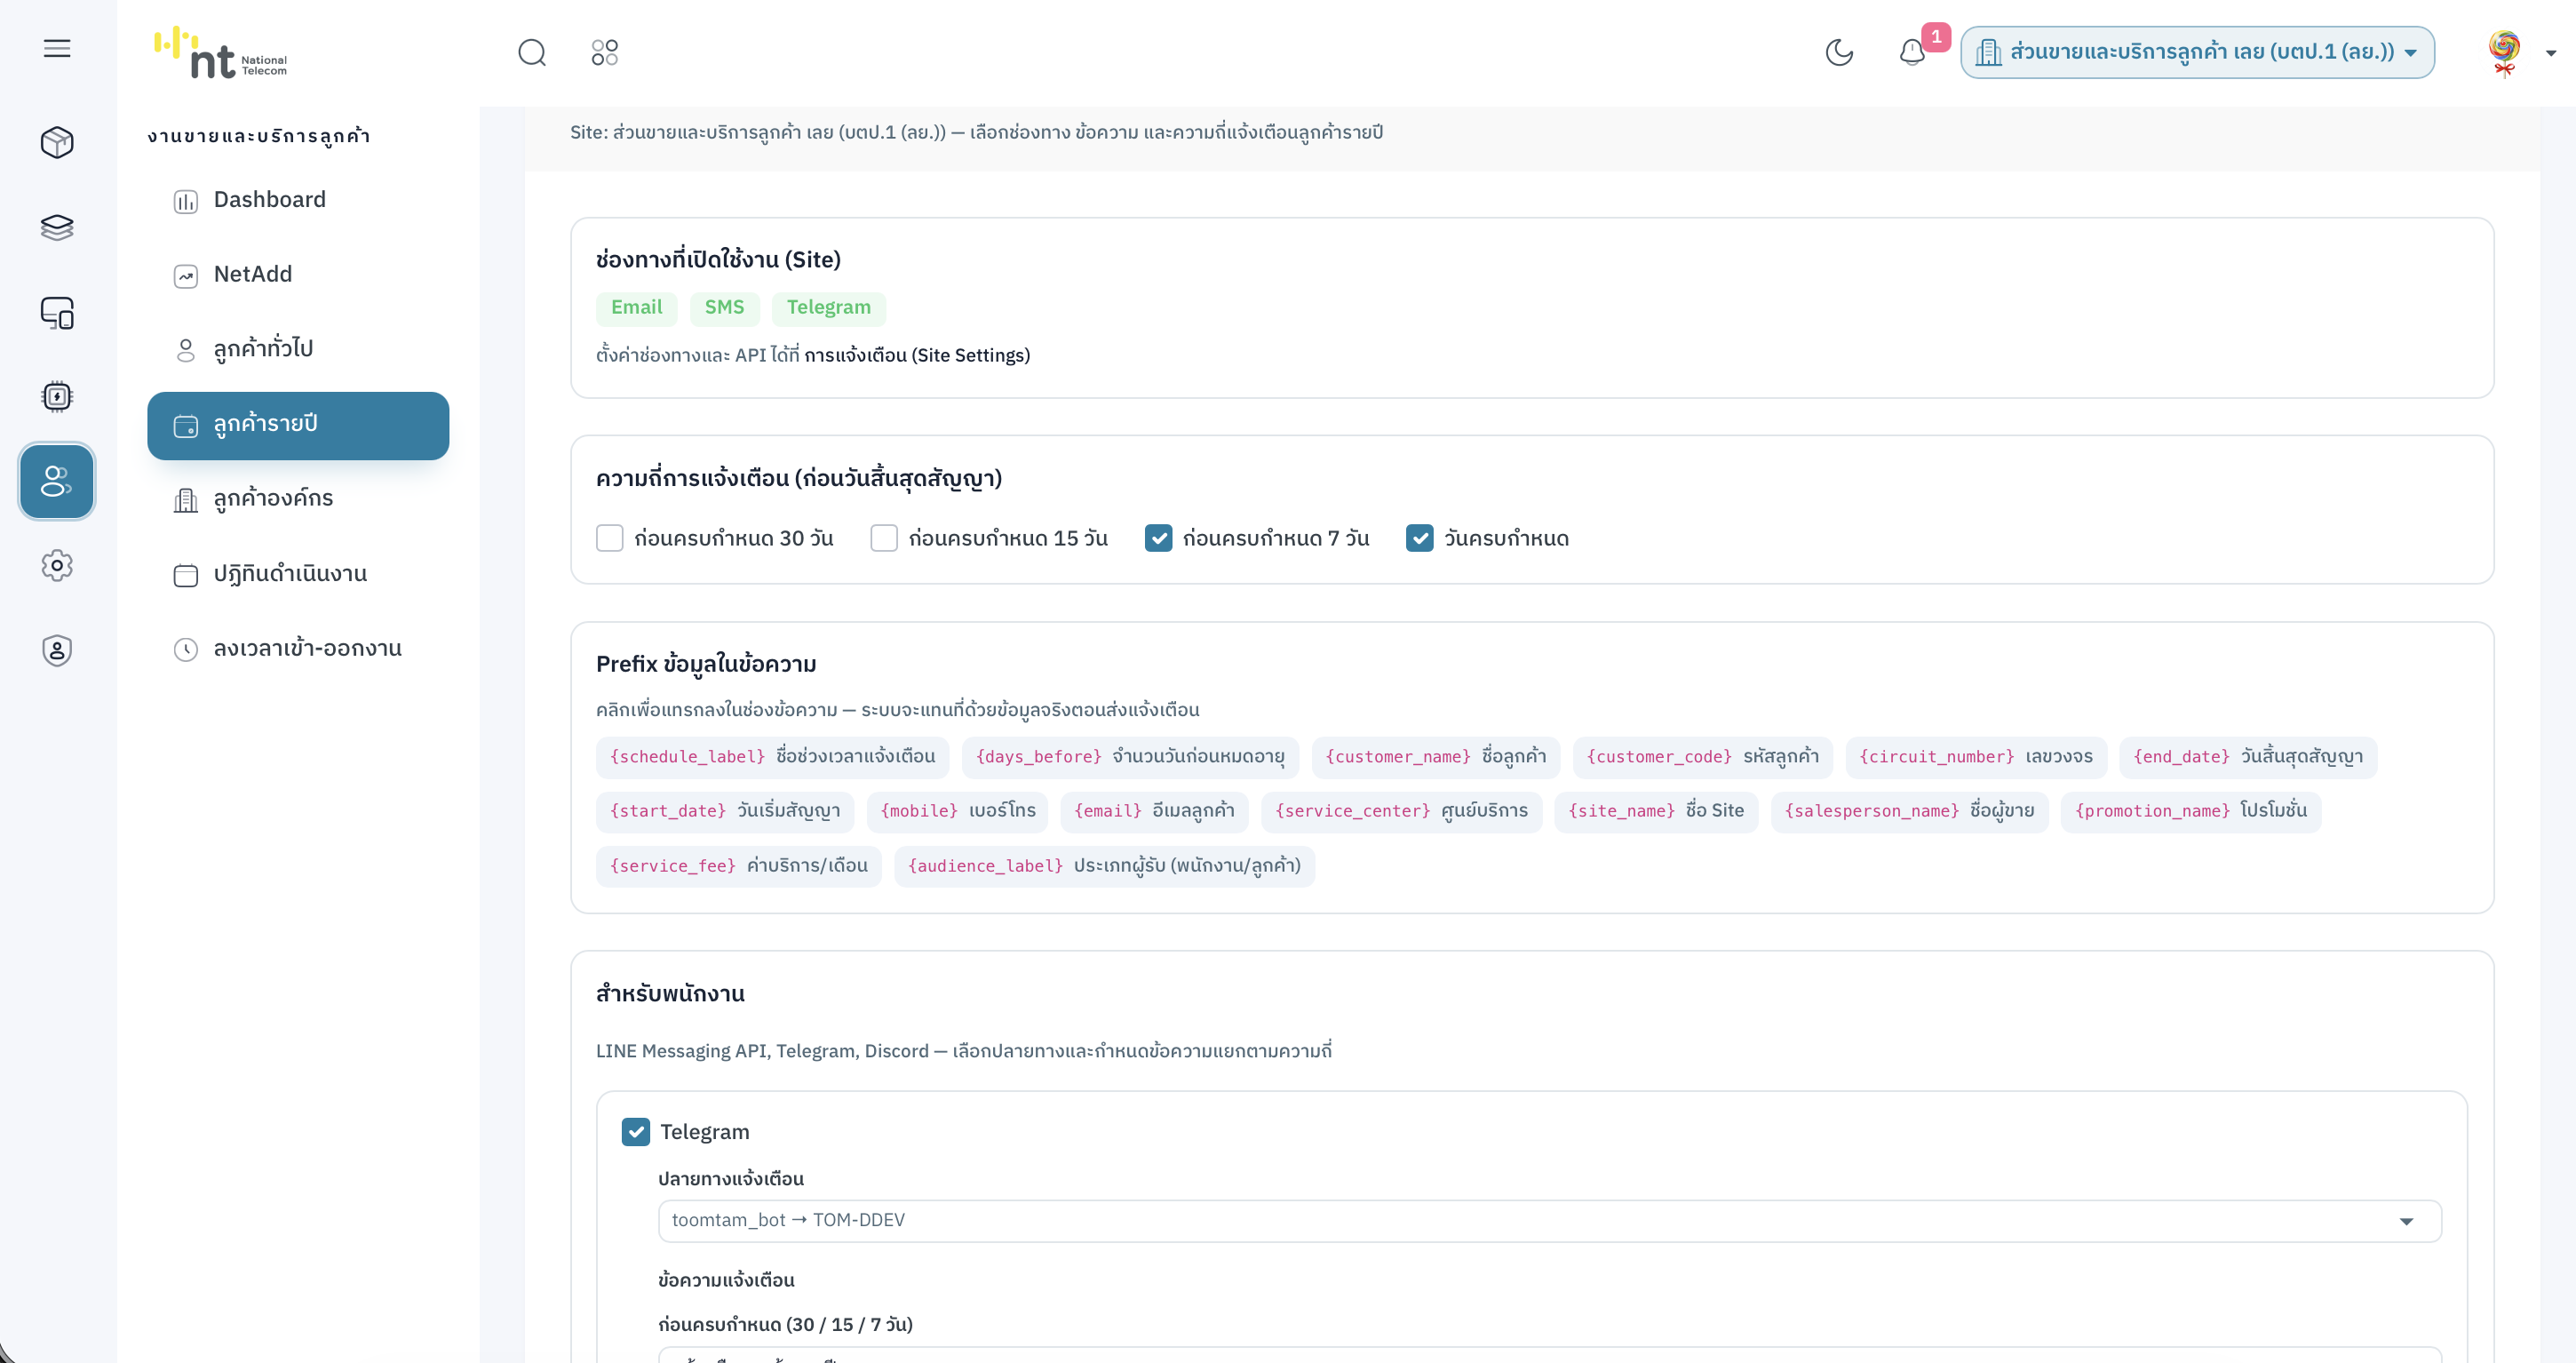Open ลูกค้าองค์กร menu item
Screen dimensions: 2576x1363
point(298,499)
